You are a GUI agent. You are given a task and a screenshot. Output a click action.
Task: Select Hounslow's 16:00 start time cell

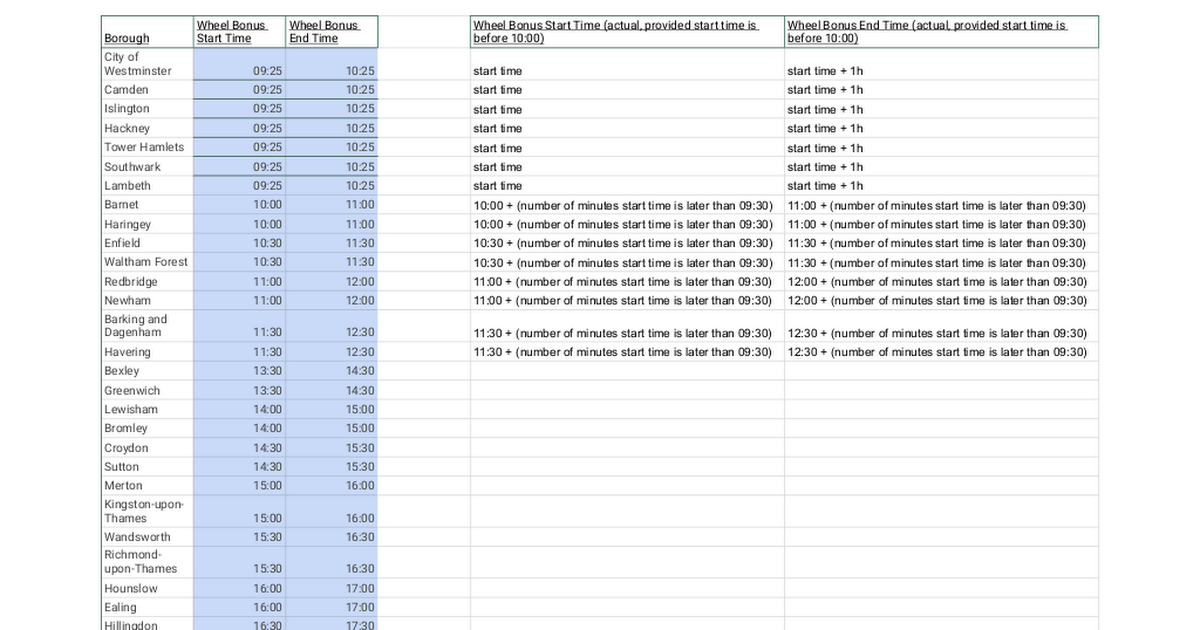pos(239,588)
